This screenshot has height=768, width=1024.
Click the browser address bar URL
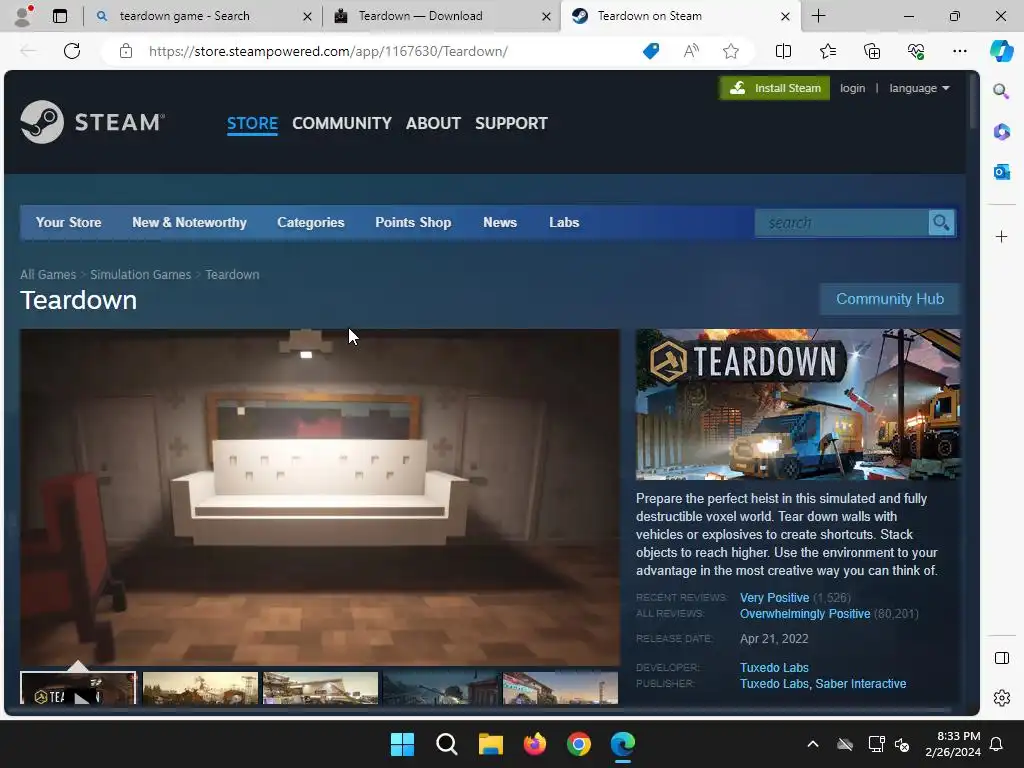pos(328,51)
